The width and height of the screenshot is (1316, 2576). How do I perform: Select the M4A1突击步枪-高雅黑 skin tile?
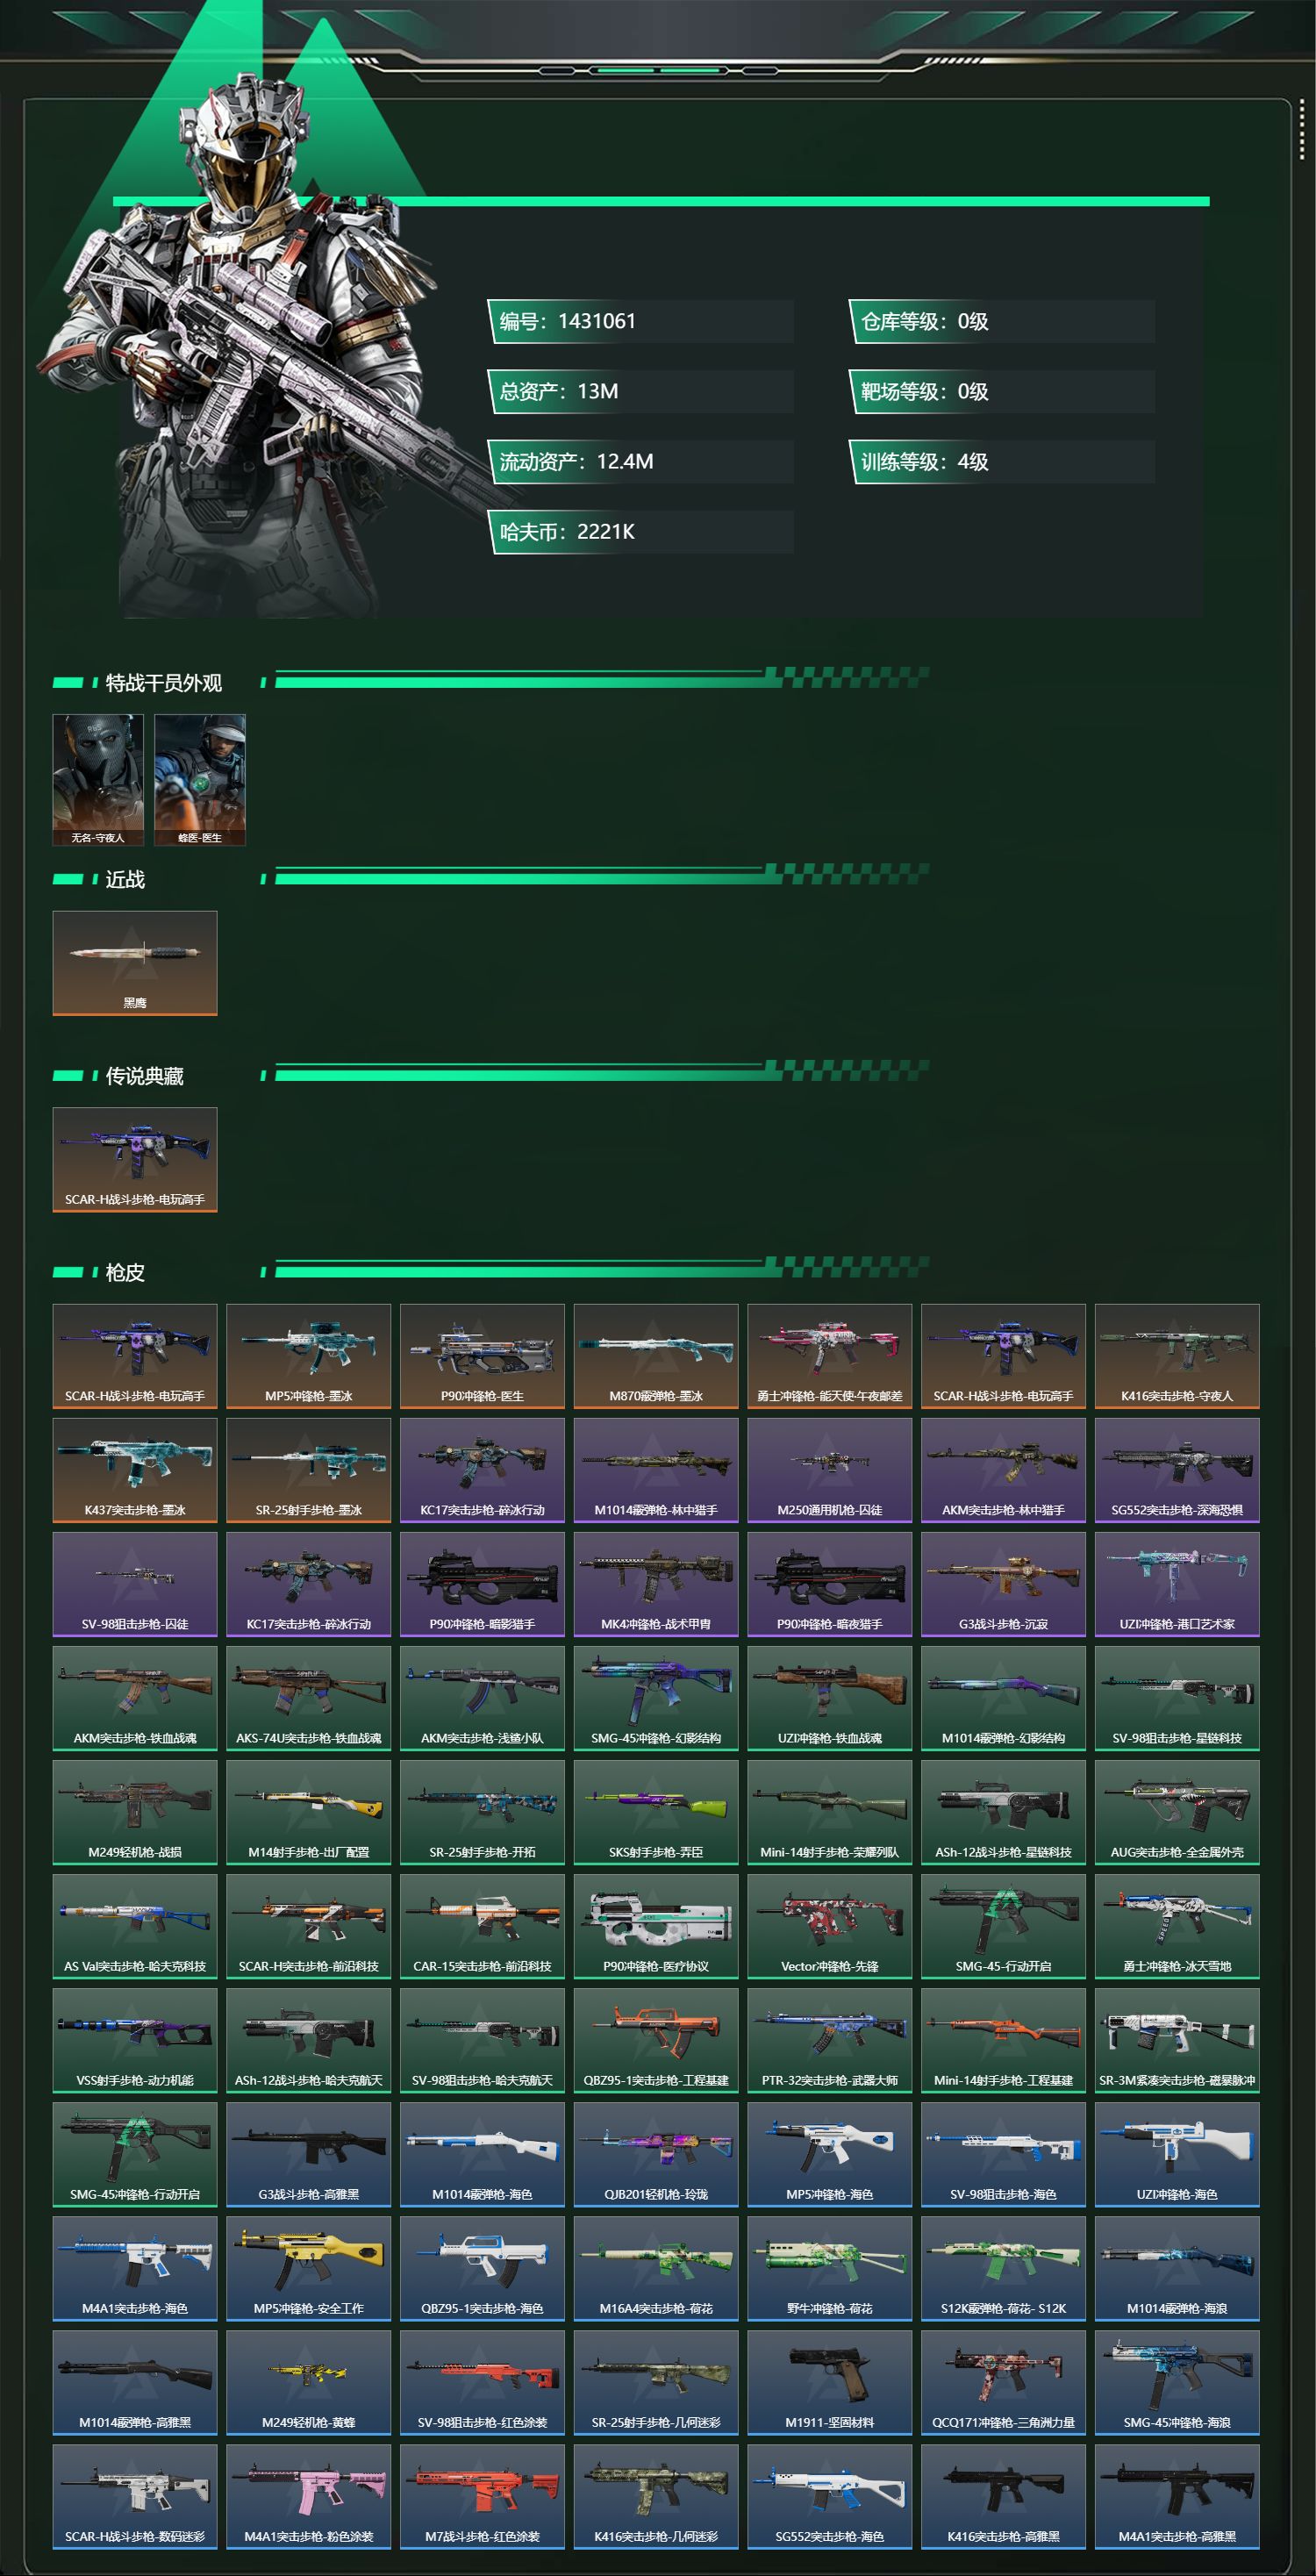point(1177,2496)
